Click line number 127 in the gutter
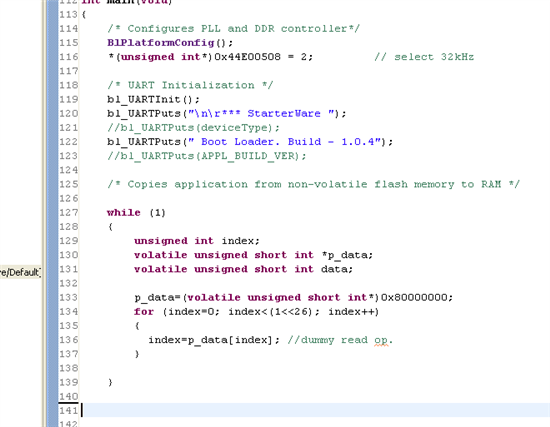550x427 pixels. (x=68, y=213)
